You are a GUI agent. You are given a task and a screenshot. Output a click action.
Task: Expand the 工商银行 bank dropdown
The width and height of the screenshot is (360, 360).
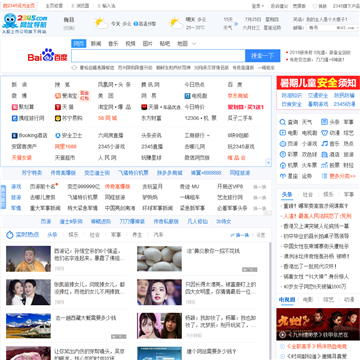(208, 136)
